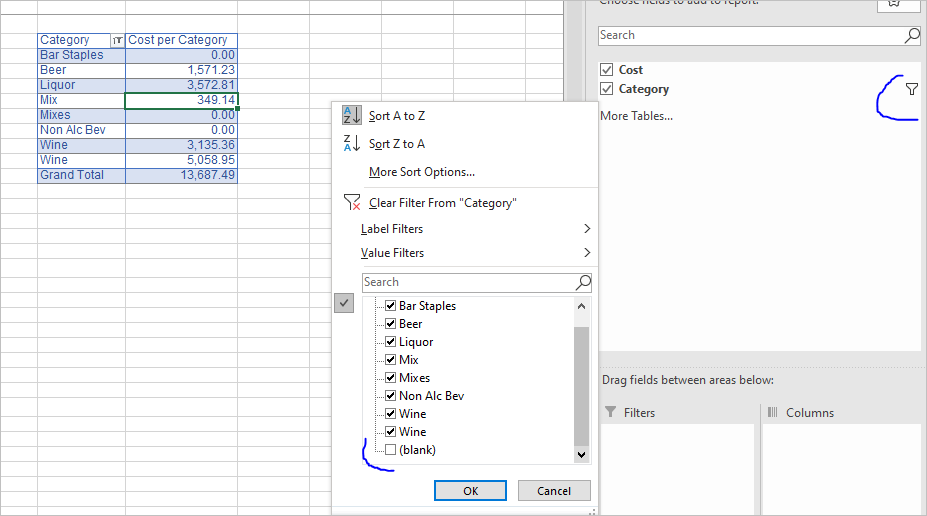Click the Filters area funnel icon
927x516 pixels.
611,412
